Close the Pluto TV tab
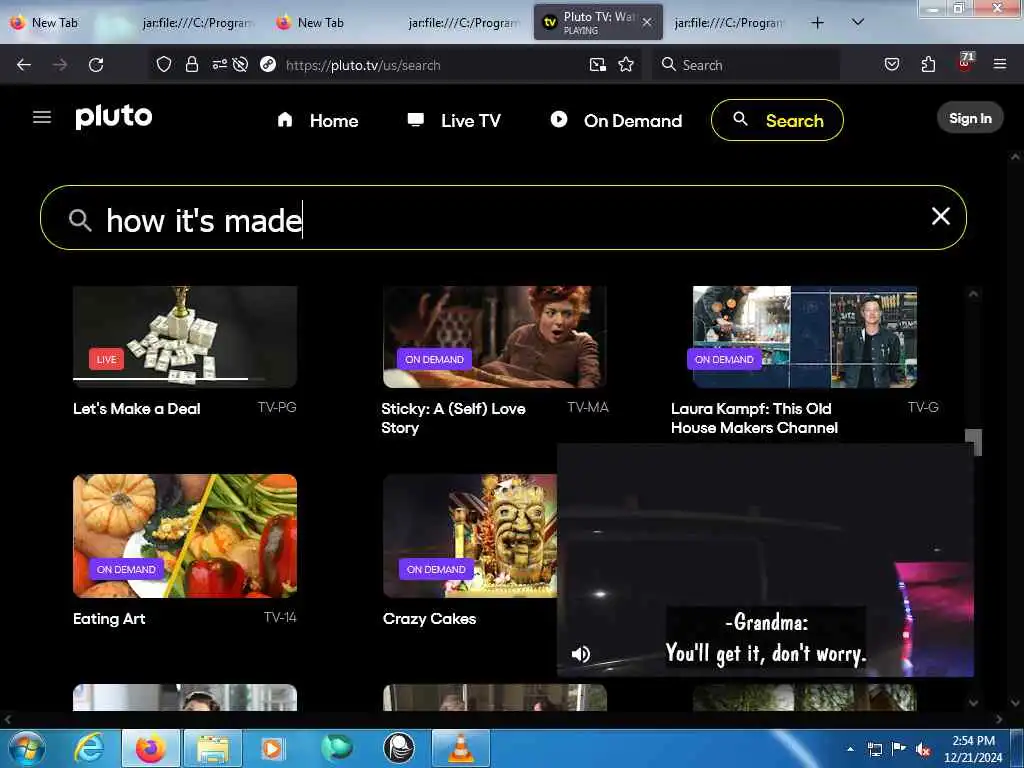This screenshot has width=1024, height=768. click(x=647, y=22)
